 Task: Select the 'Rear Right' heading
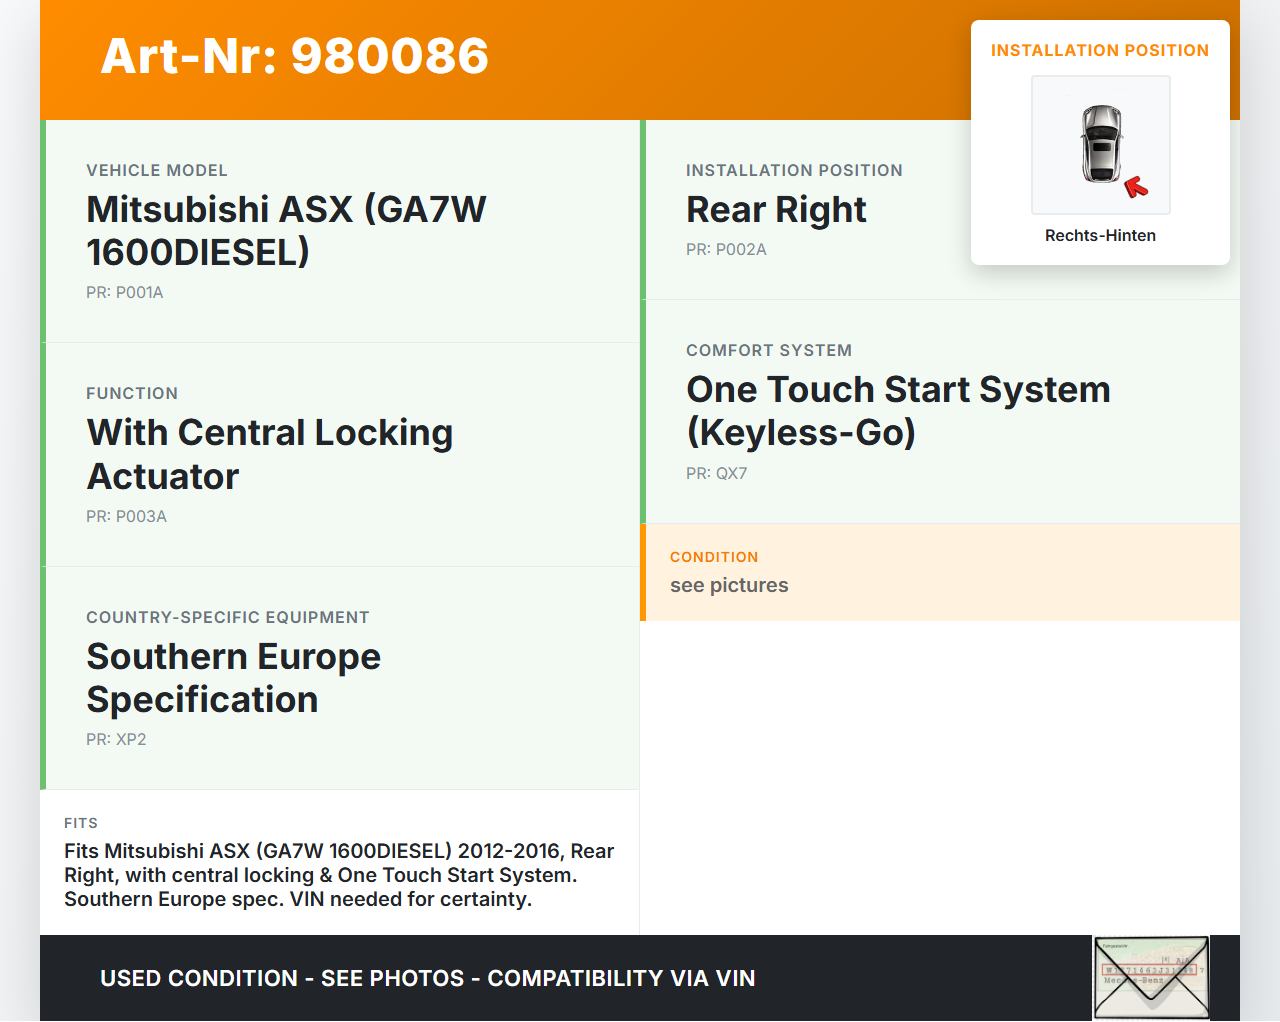click(x=776, y=210)
